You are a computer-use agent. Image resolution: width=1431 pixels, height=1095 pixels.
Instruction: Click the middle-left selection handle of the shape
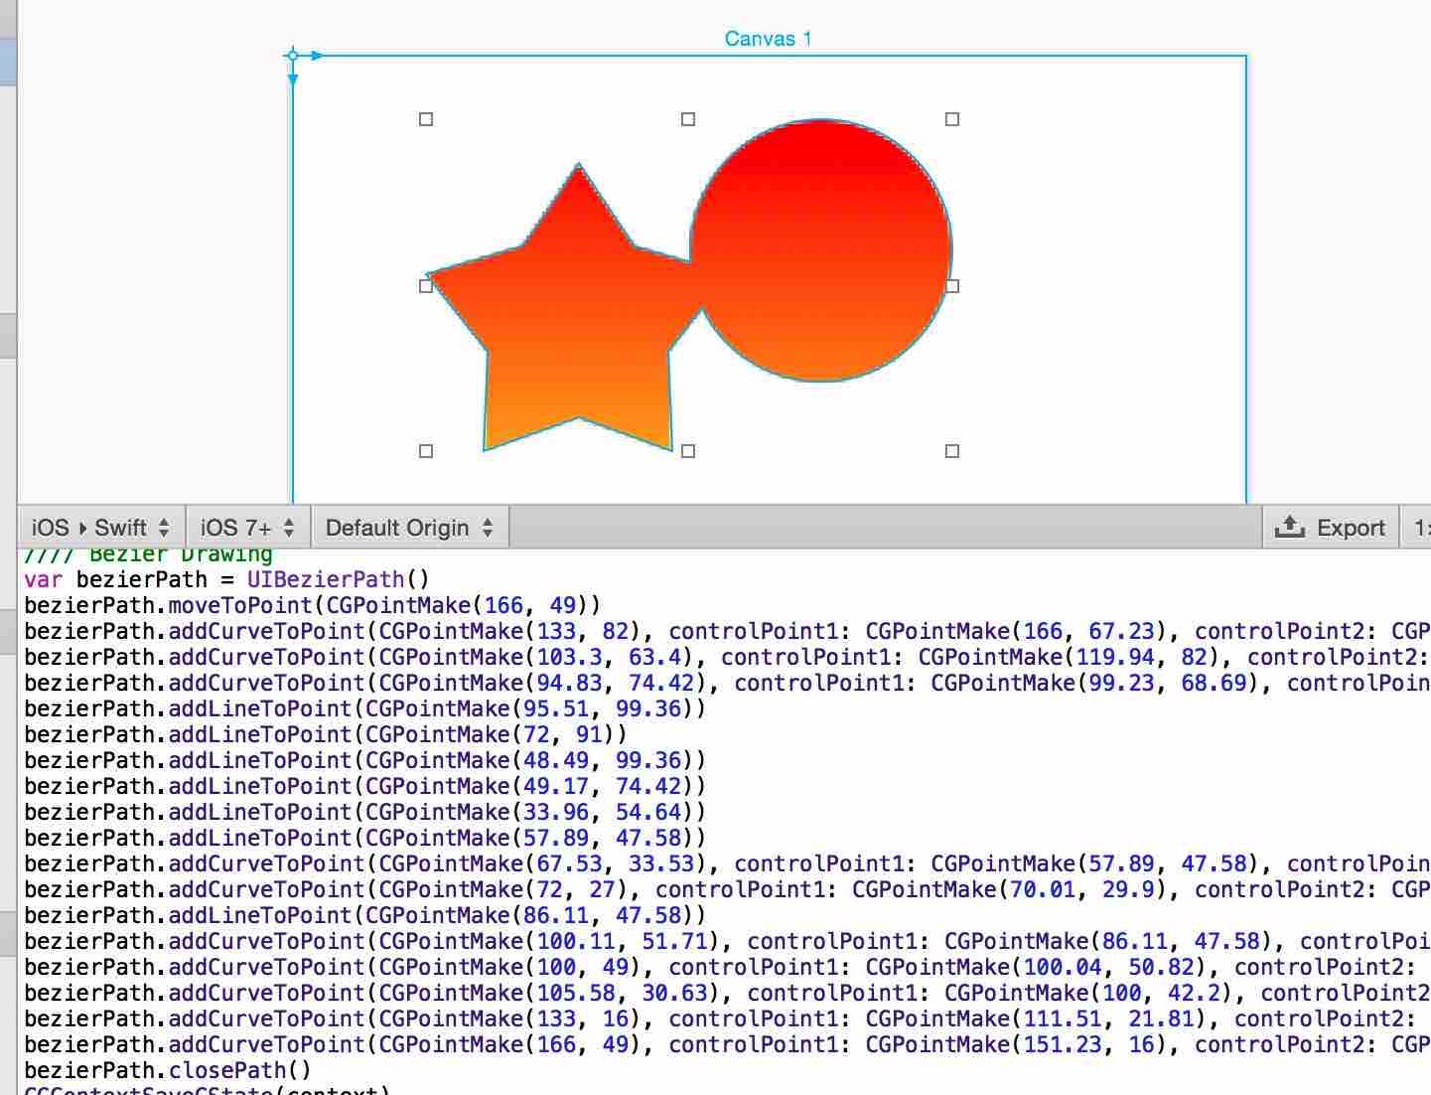426,286
